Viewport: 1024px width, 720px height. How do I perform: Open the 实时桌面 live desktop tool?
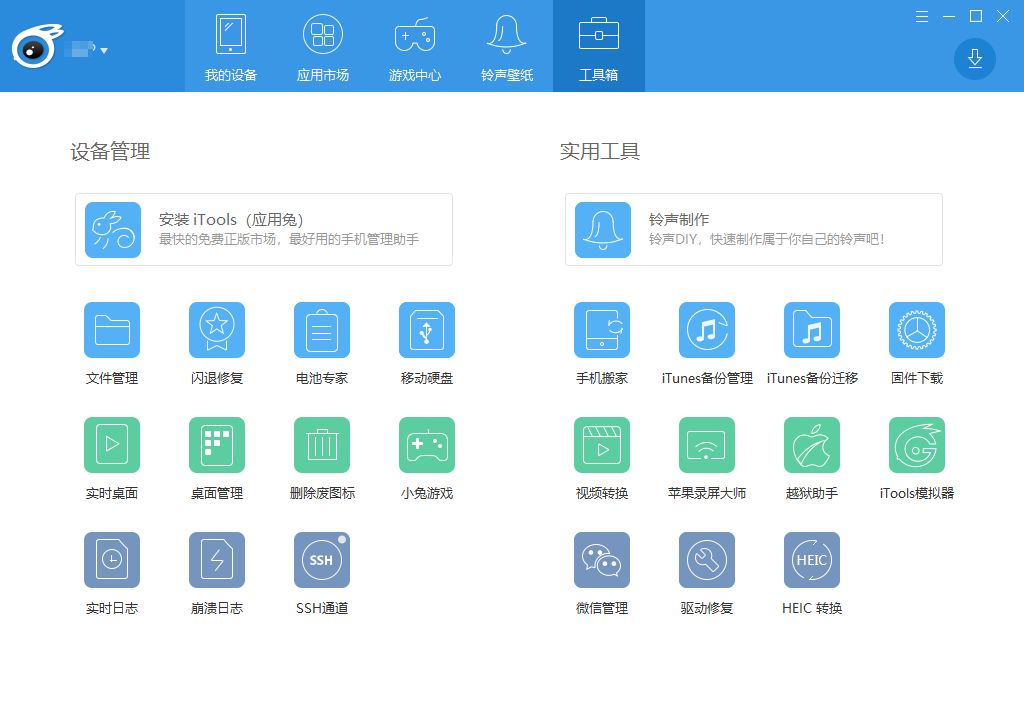point(112,446)
